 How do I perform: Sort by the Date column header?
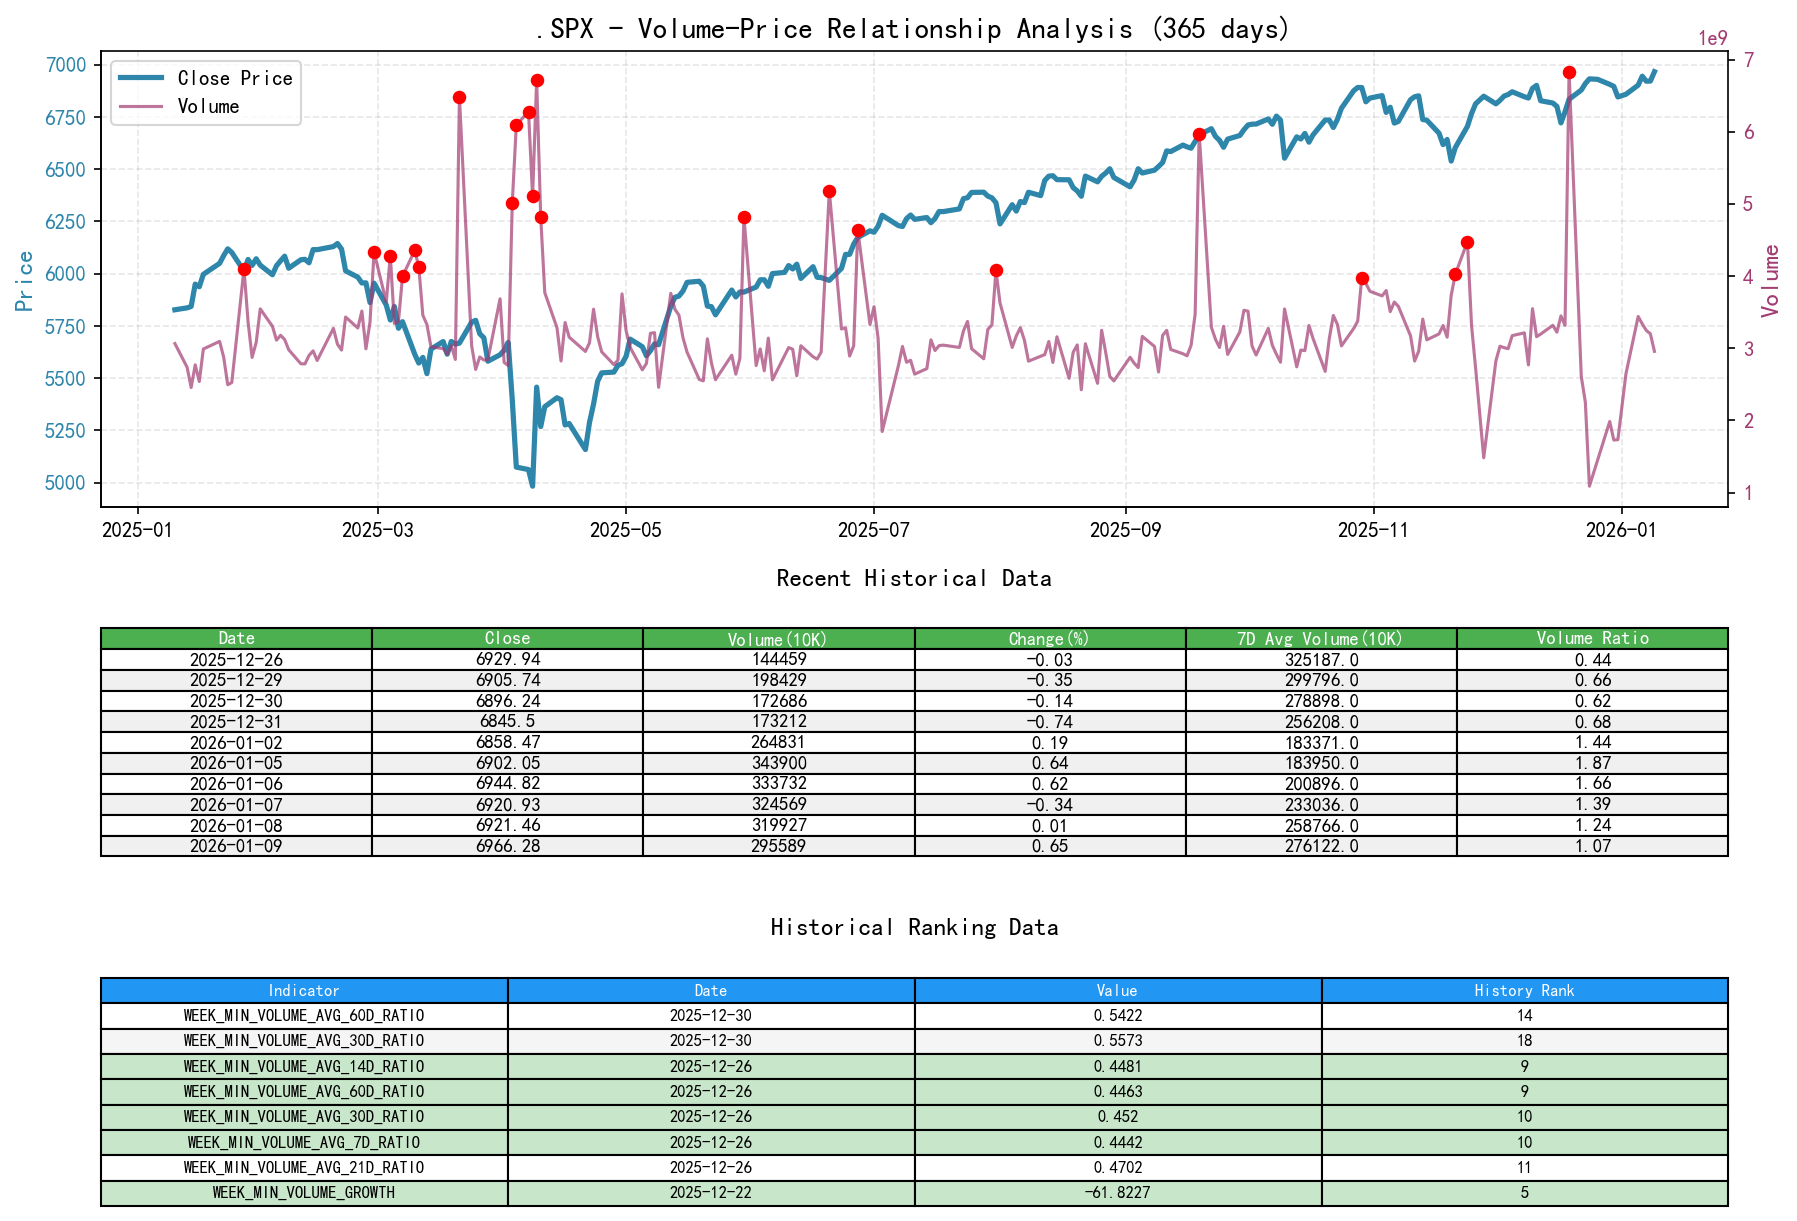(236, 638)
